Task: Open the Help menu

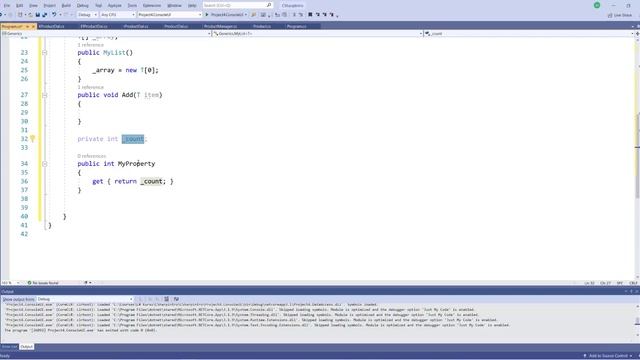Action: click(x=192, y=6)
